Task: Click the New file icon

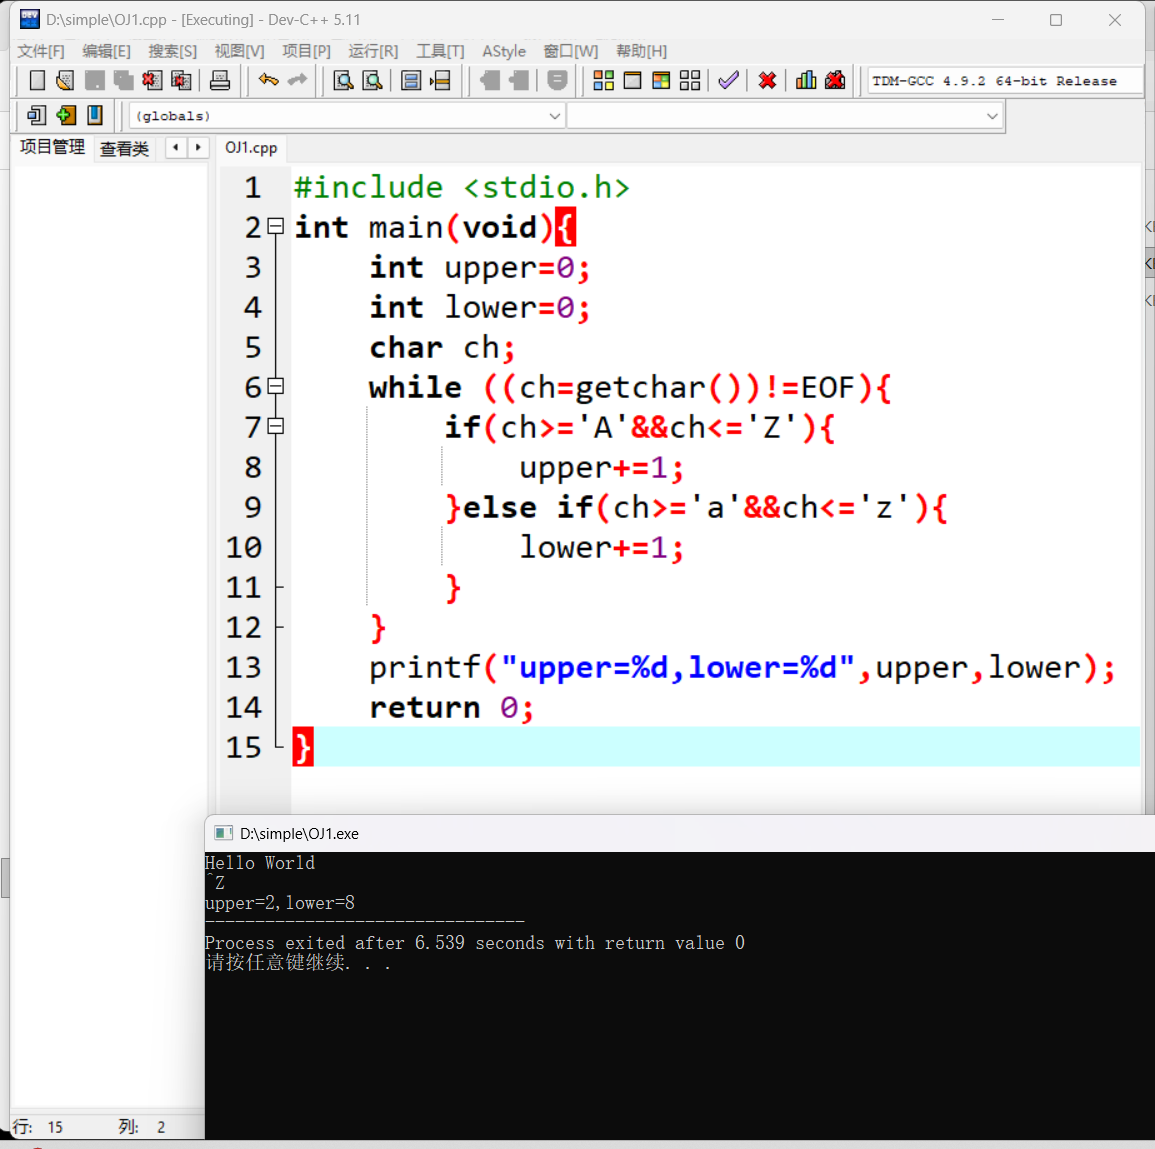Action: tap(37, 80)
